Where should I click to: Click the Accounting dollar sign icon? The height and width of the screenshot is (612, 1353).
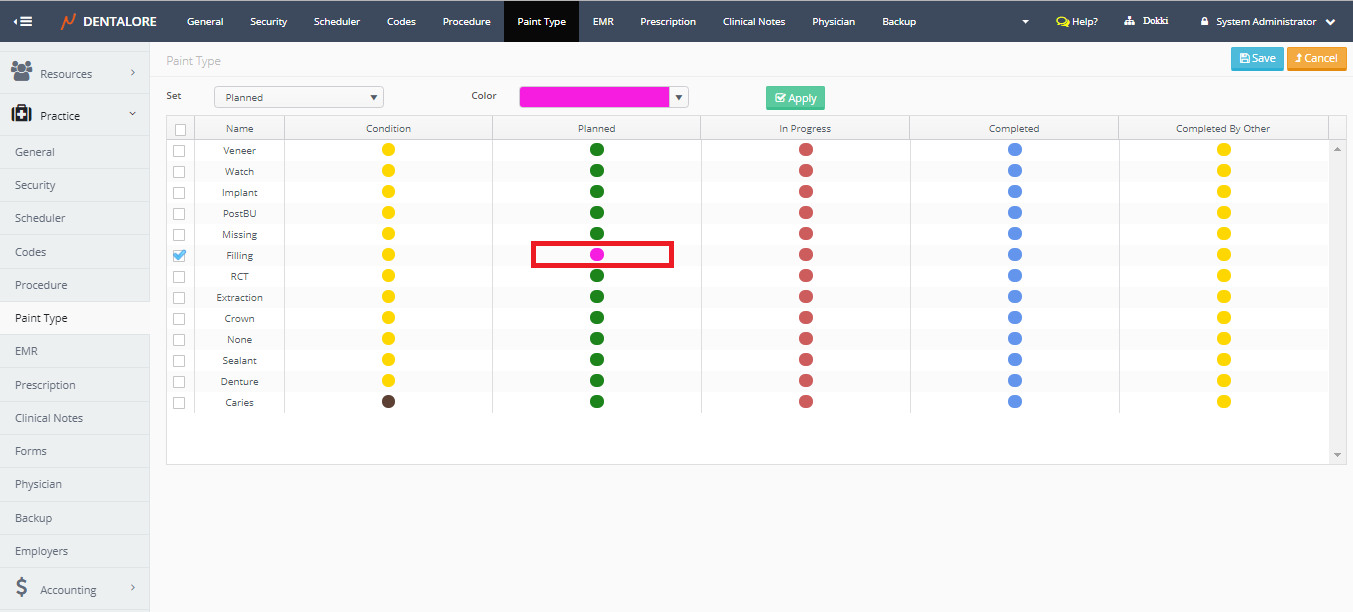(x=21, y=588)
